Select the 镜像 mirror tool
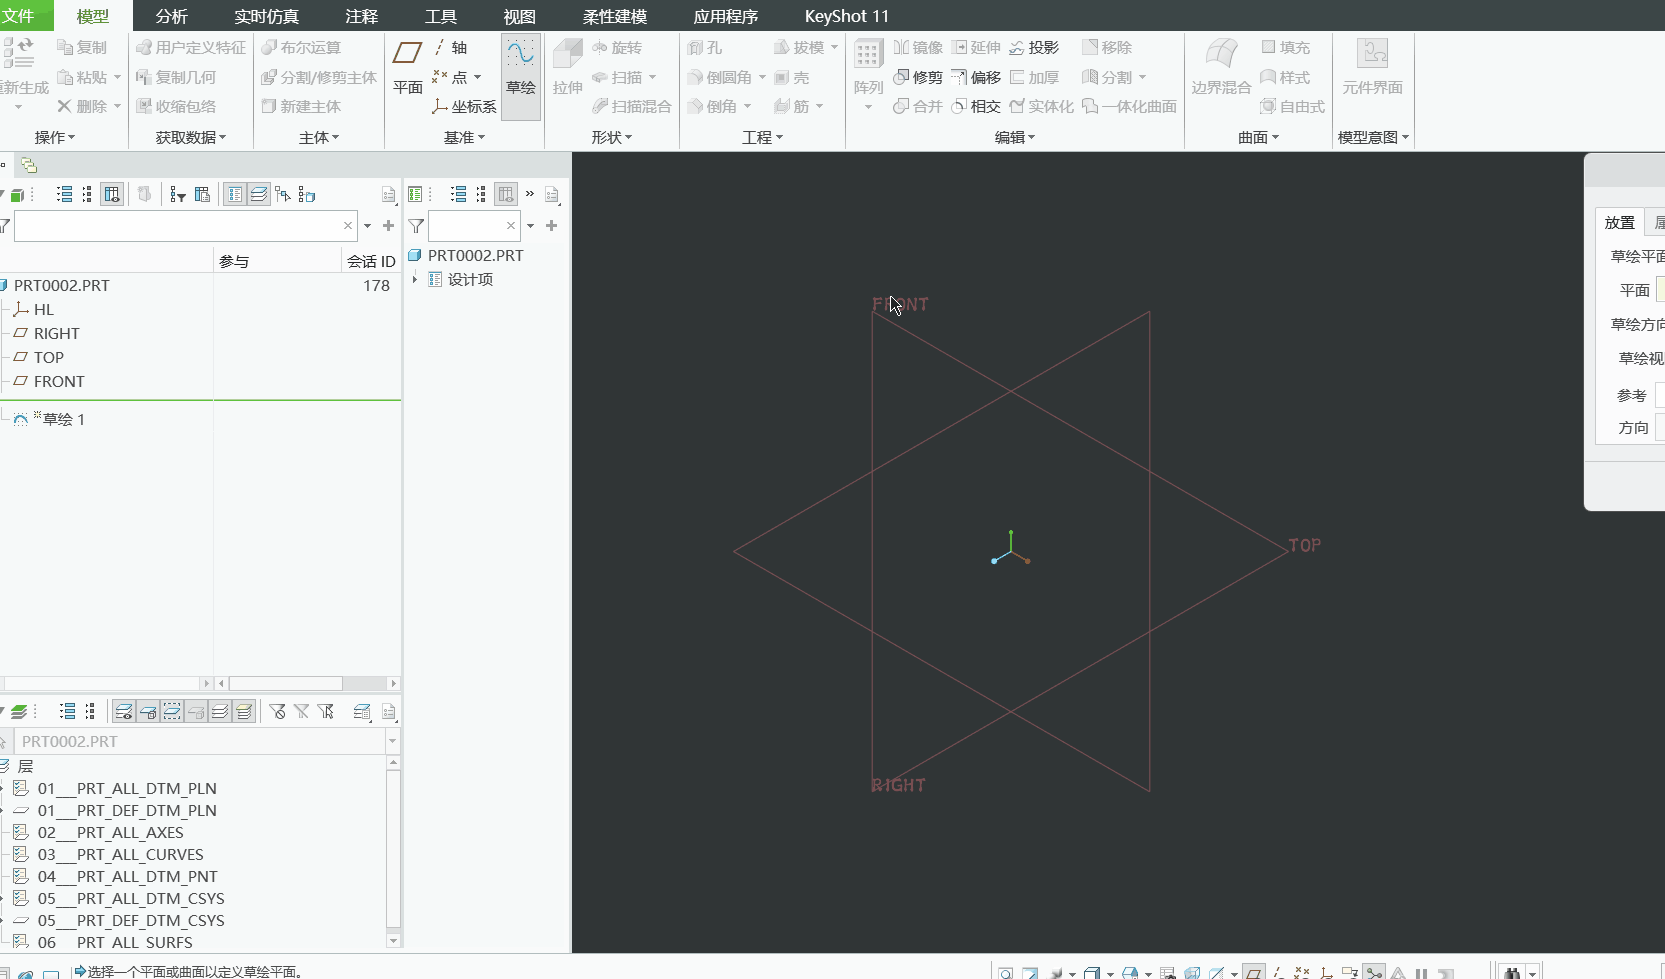The width and height of the screenshot is (1665, 979). pyautogui.click(x=918, y=47)
